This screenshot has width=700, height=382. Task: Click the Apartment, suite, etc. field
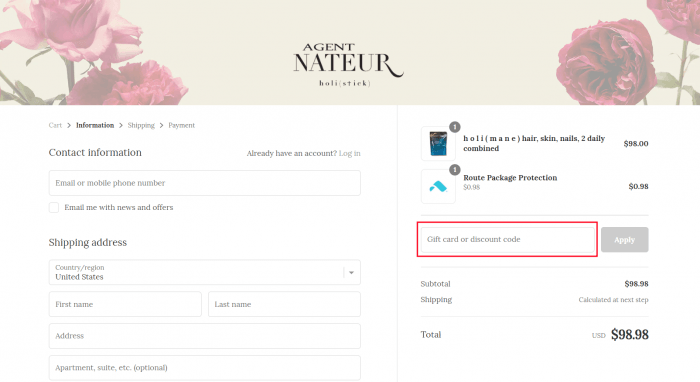click(x=204, y=368)
